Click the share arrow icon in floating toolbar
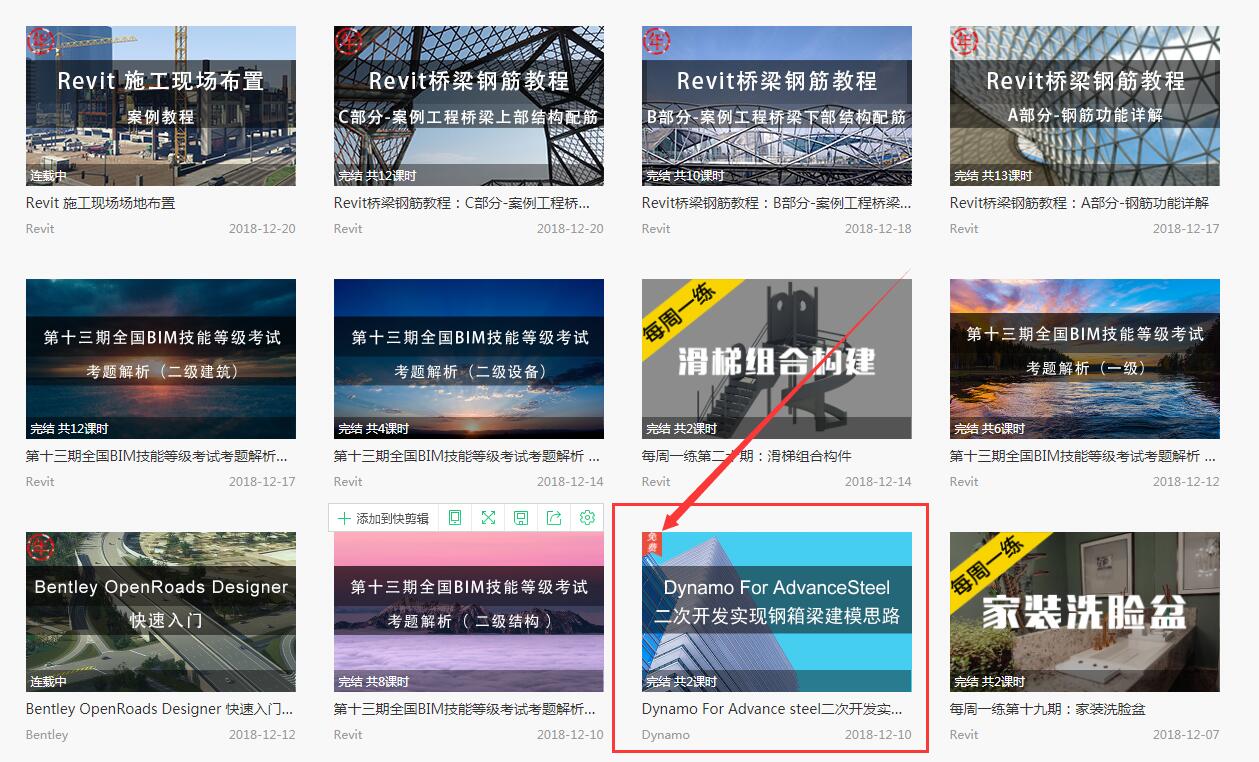This screenshot has width=1259, height=762. point(554,518)
